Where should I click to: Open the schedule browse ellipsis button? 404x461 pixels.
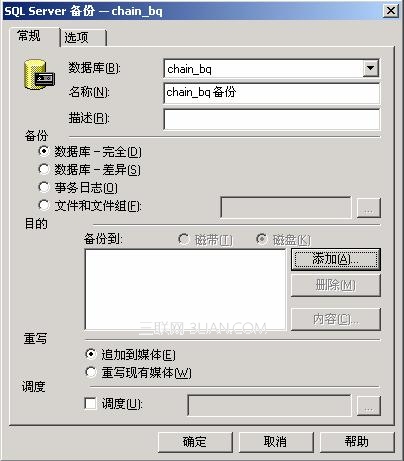(368, 405)
